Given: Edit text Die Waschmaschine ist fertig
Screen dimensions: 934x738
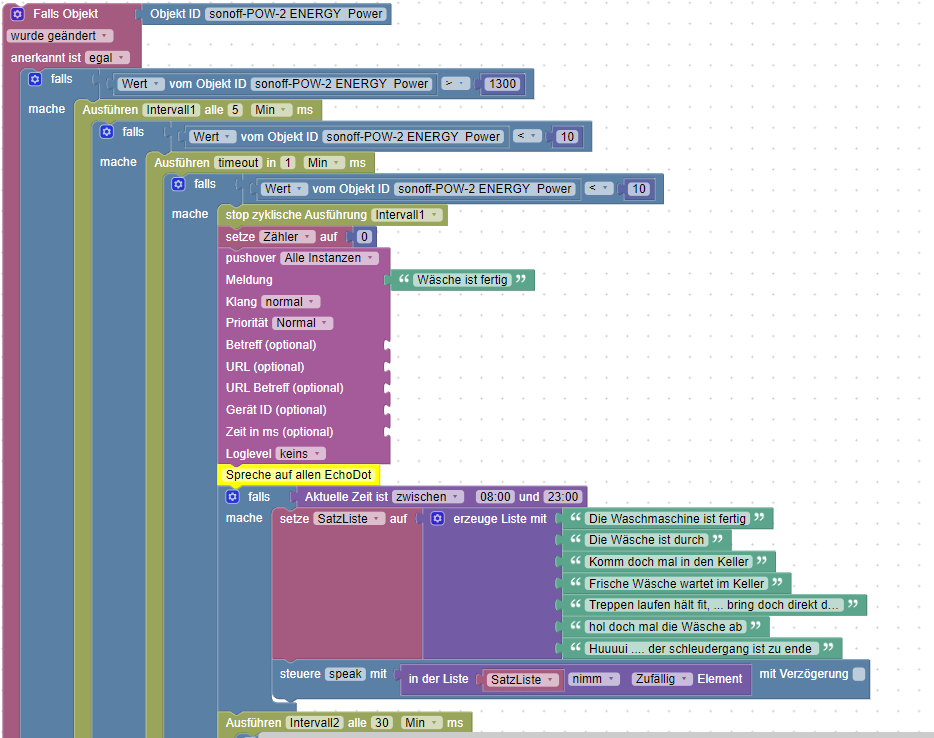Looking at the screenshot, I should point(667,519).
